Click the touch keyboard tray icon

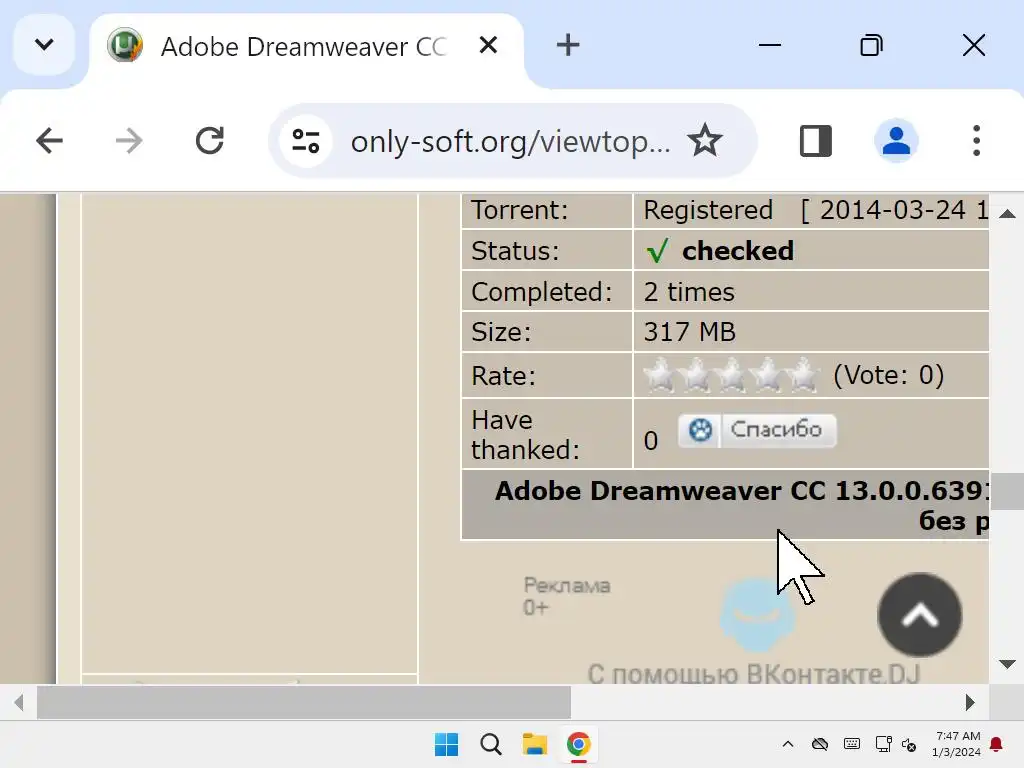click(x=852, y=744)
